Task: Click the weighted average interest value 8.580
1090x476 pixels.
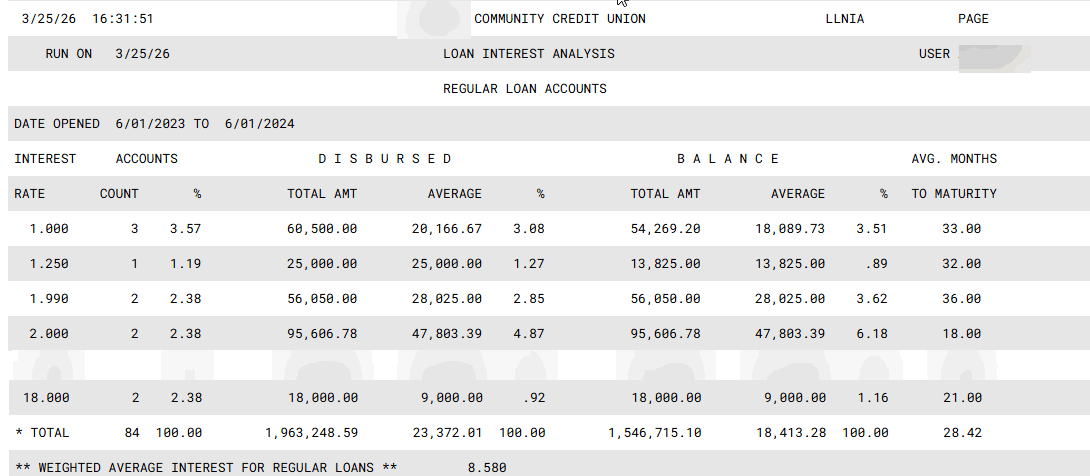Action: 487,467
